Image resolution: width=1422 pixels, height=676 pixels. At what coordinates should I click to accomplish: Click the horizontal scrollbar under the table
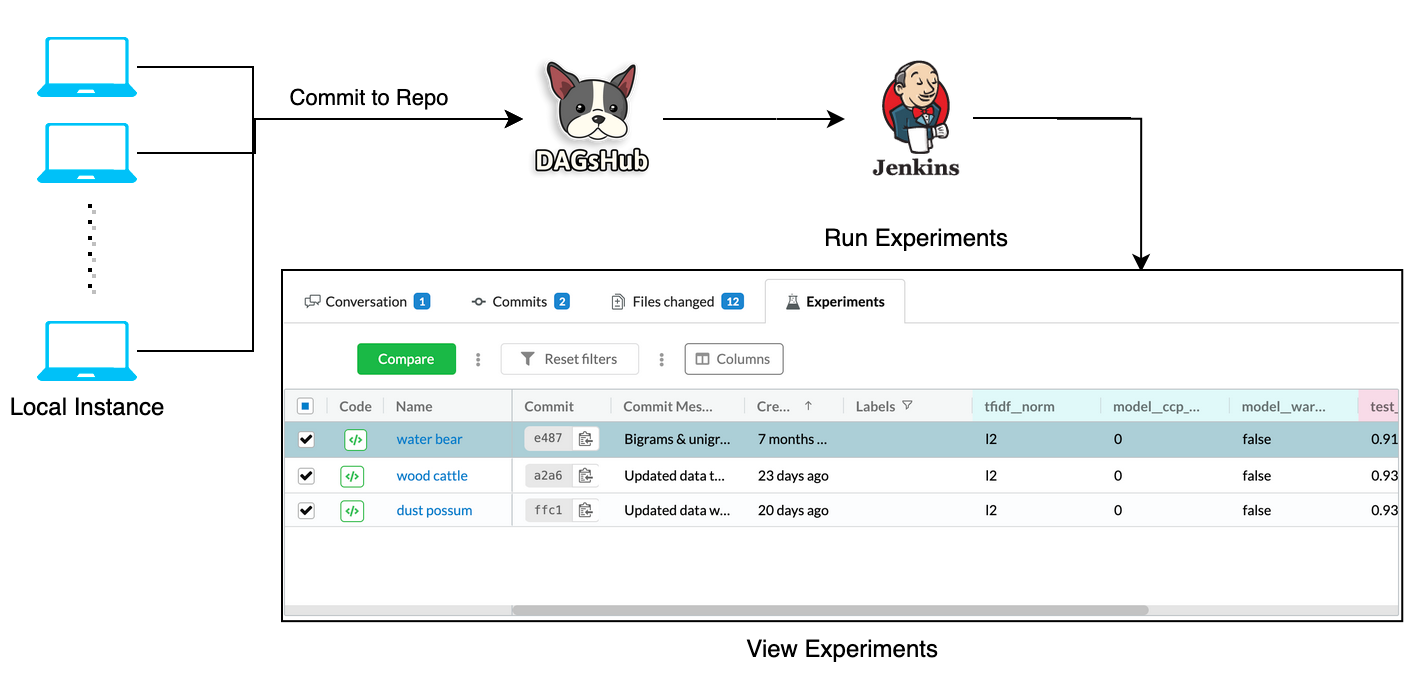(x=830, y=610)
